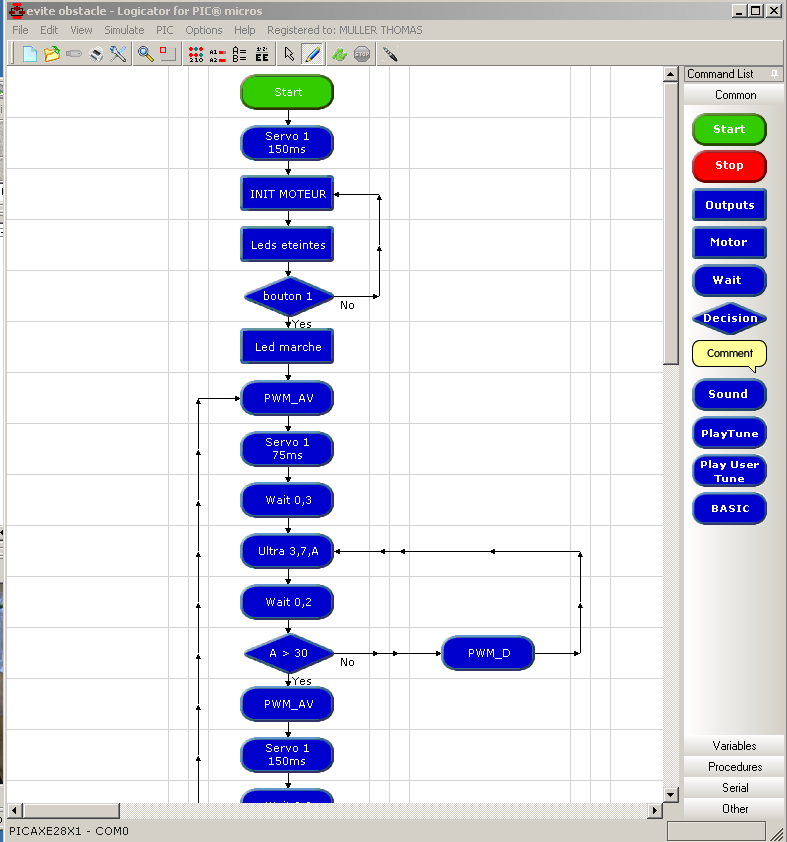
Task: Pick the Decision diamond command
Action: pos(729,318)
